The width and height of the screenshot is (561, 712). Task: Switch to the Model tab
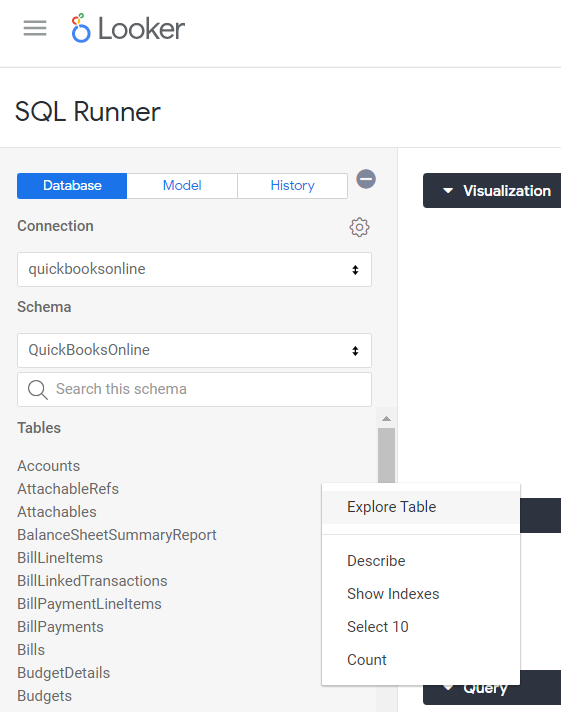coord(182,186)
